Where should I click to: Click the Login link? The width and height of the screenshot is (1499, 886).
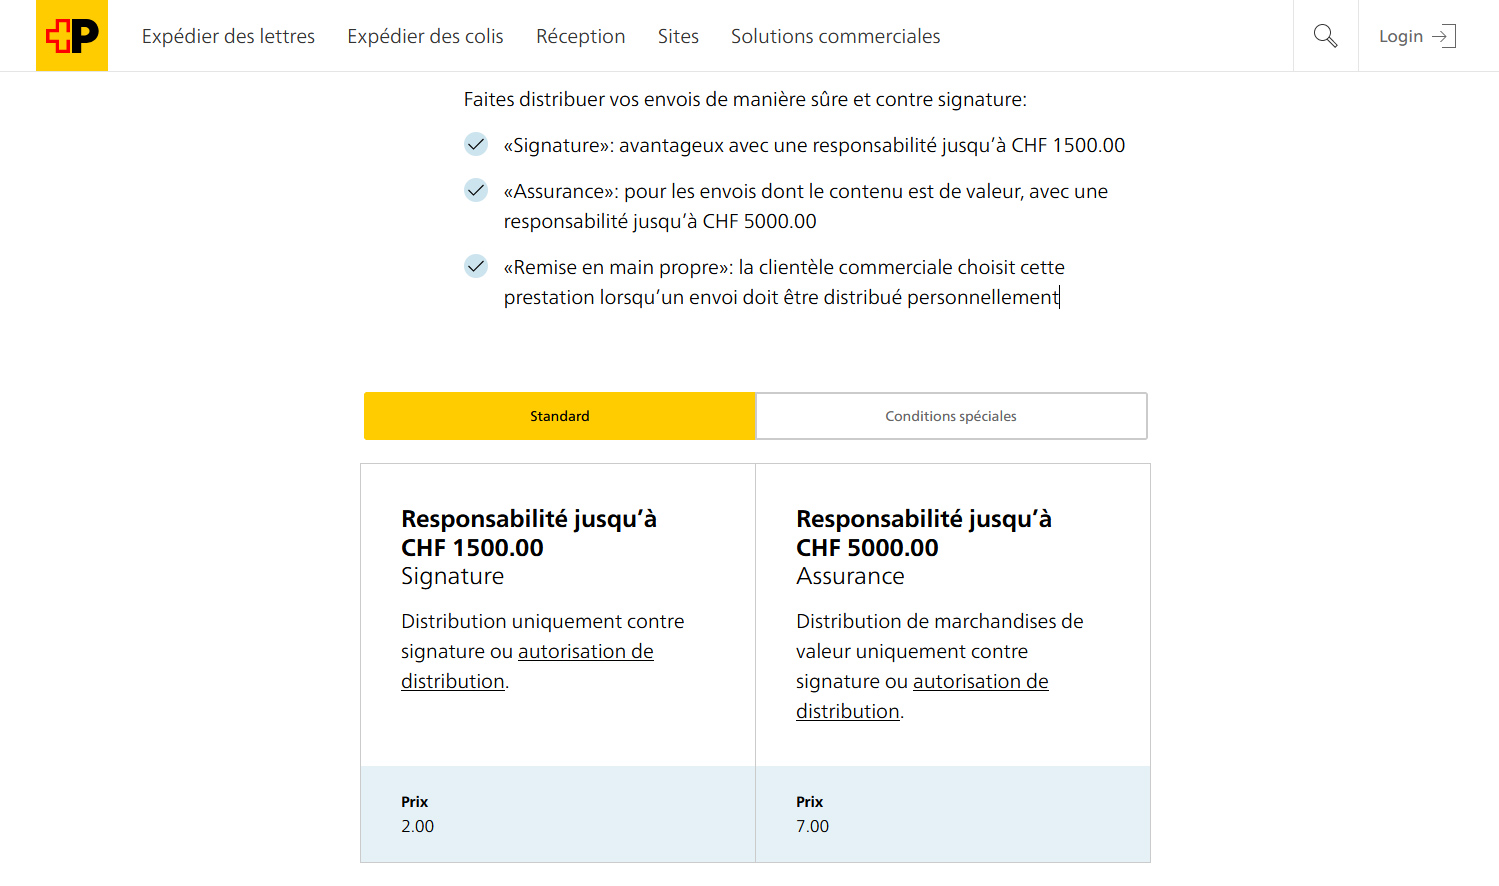tap(1400, 36)
